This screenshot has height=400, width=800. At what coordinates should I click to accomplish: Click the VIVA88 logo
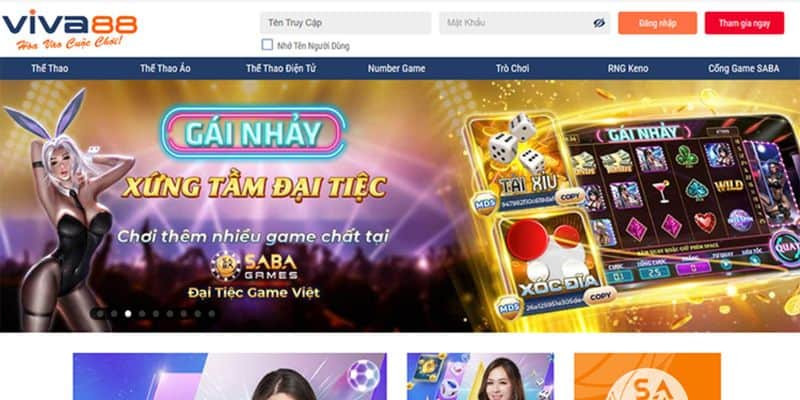(69, 31)
